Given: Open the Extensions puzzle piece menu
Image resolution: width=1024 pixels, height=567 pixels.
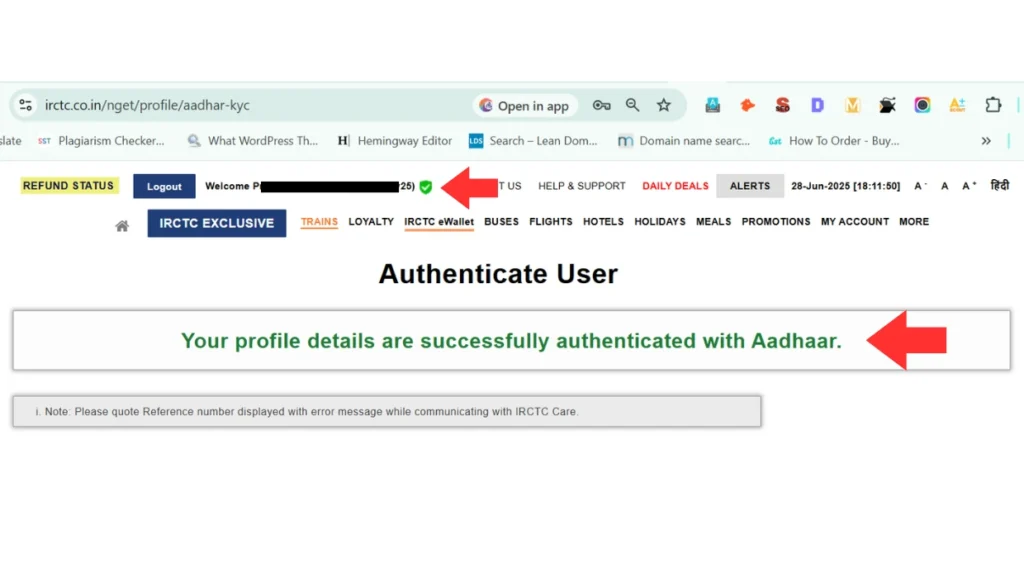Looking at the screenshot, I should coord(993,105).
